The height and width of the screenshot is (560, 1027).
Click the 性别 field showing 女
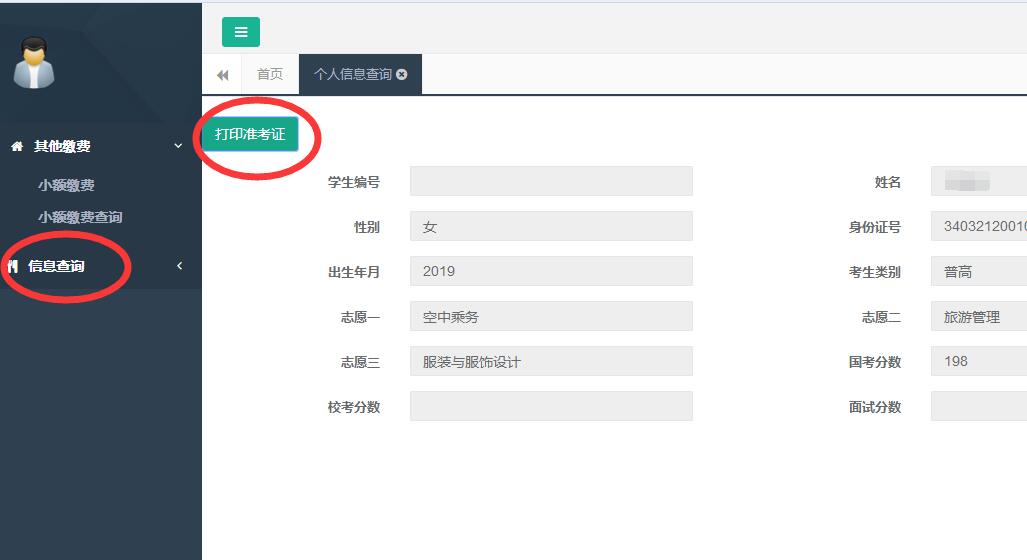551,226
